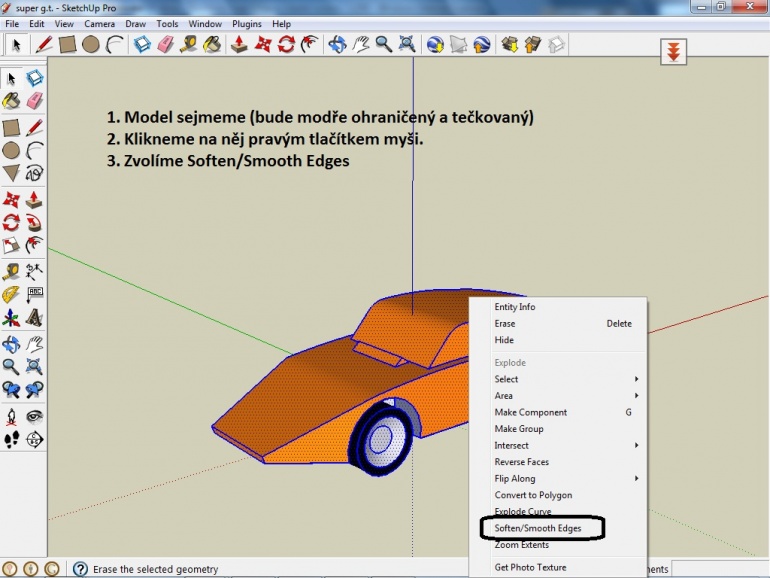Choose the Pan hand tool in top toolbar
The height and width of the screenshot is (578, 770).
tap(360, 44)
